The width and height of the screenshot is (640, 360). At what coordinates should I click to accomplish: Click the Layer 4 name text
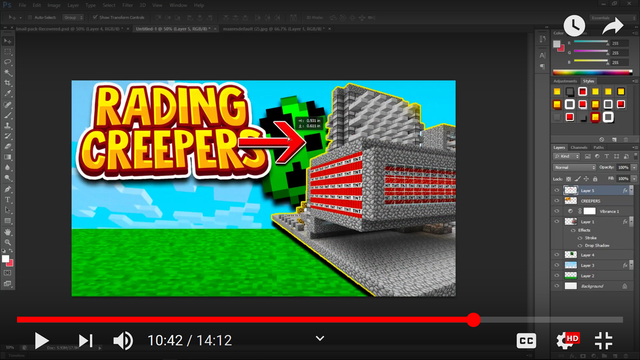(x=587, y=255)
